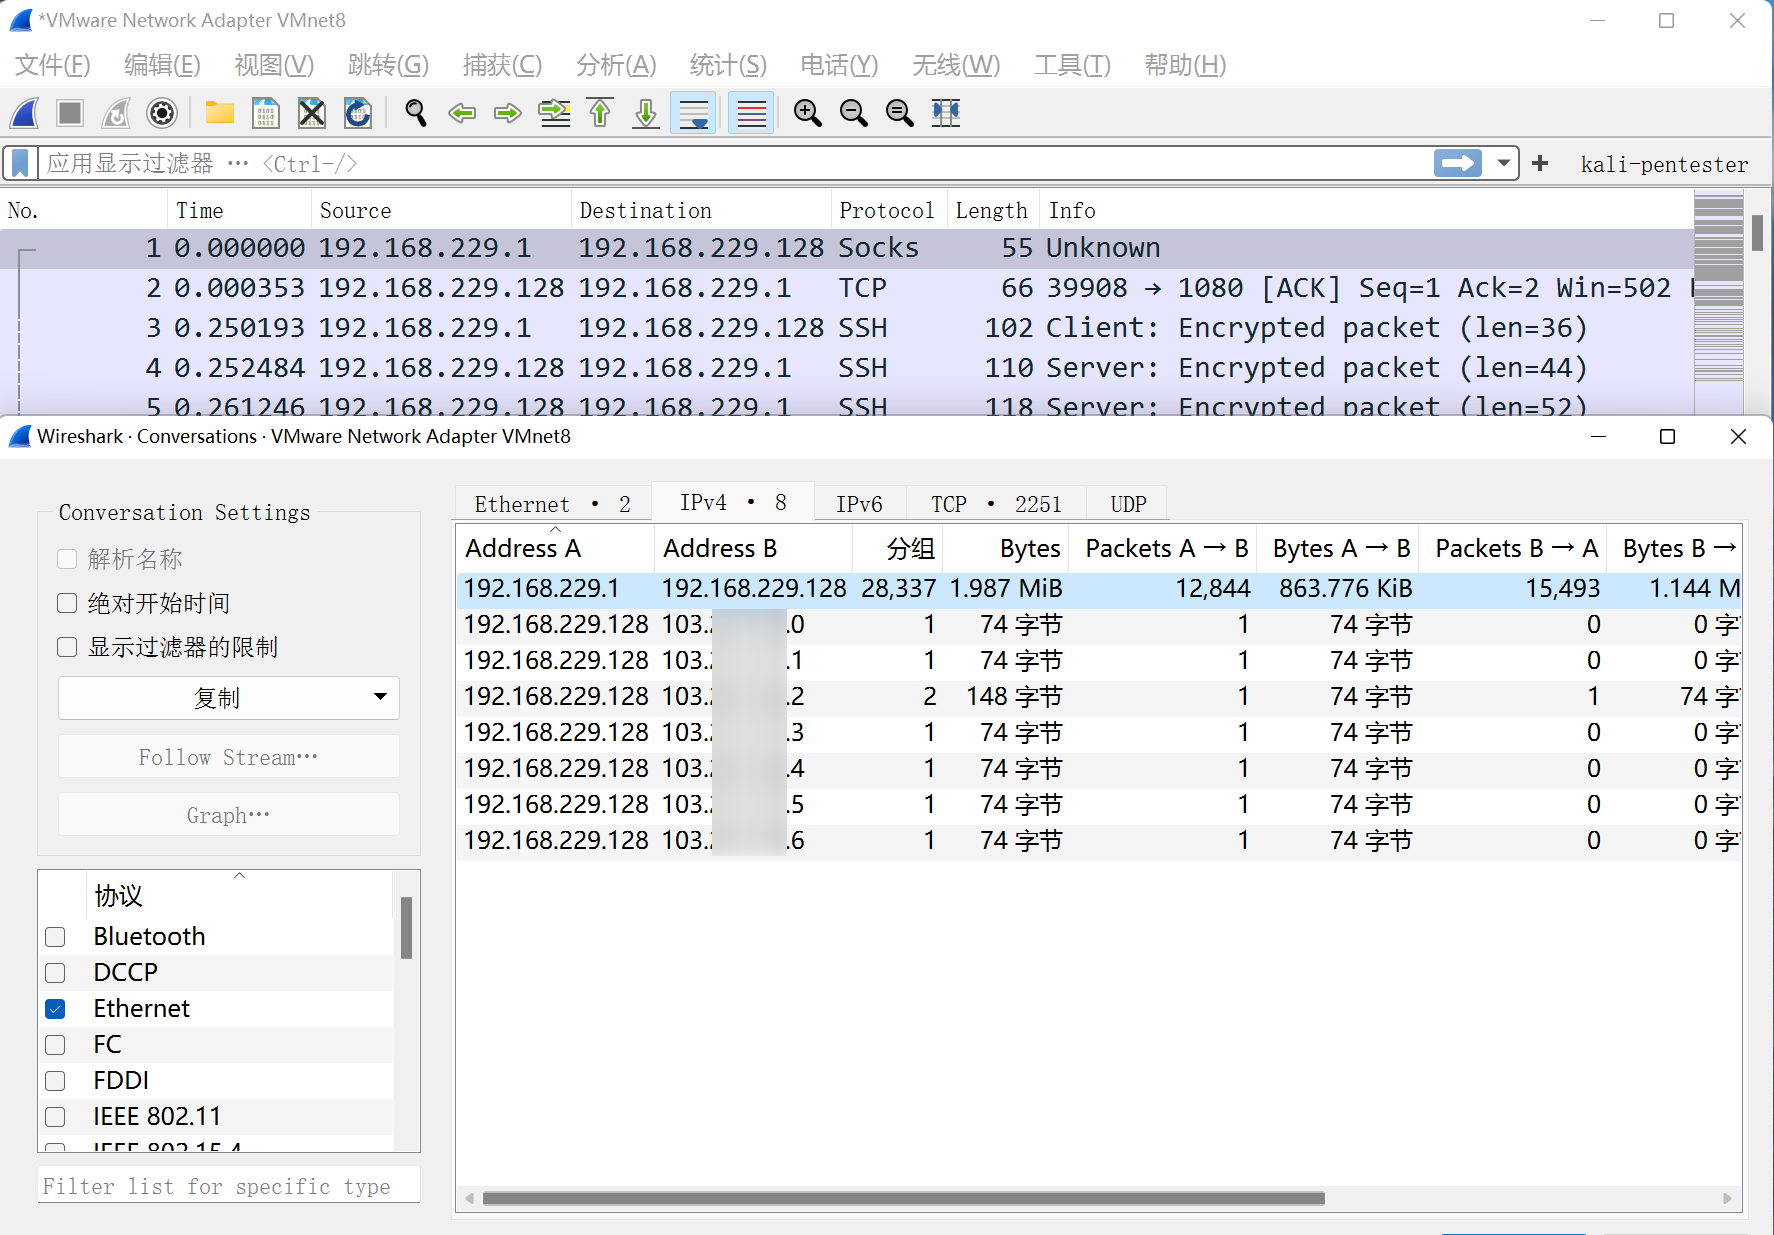The height and width of the screenshot is (1235, 1774).
Task: Open the Capture menu
Action: pyautogui.click(x=502, y=65)
